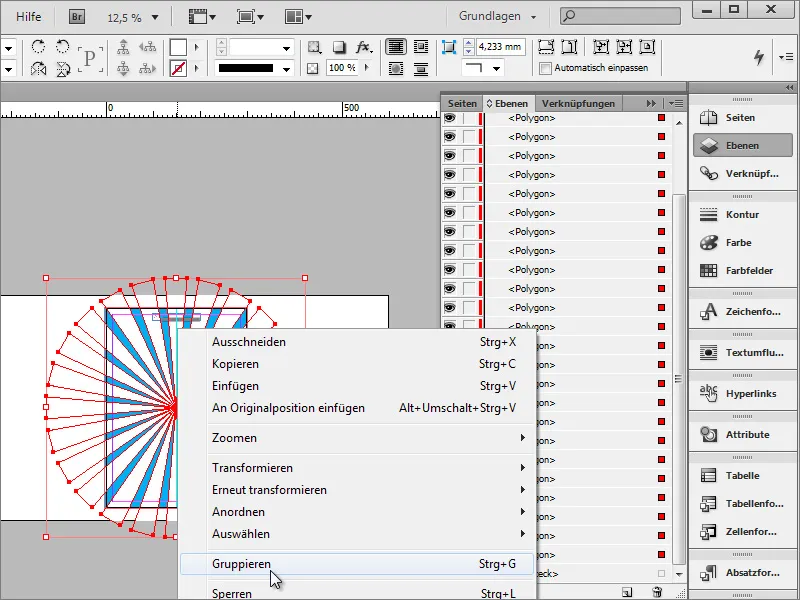This screenshot has height=600, width=800.
Task: Fit content proportionally icon
Action: click(x=569, y=47)
